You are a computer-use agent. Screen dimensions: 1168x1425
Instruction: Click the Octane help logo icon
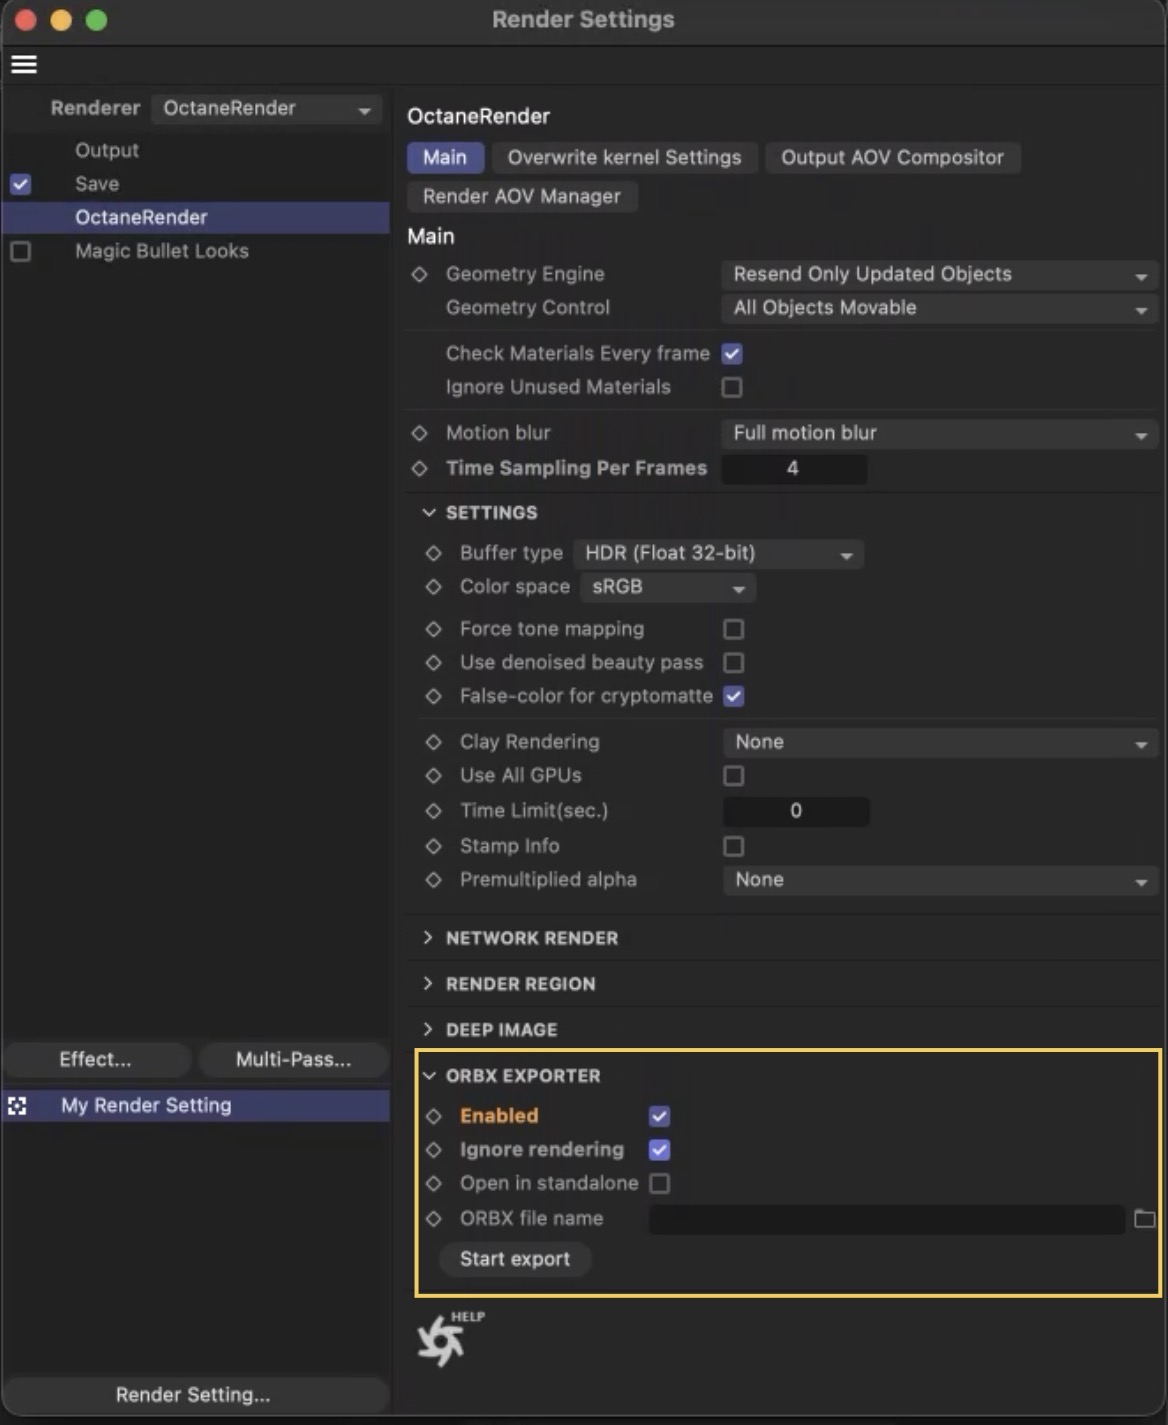(442, 1340)
